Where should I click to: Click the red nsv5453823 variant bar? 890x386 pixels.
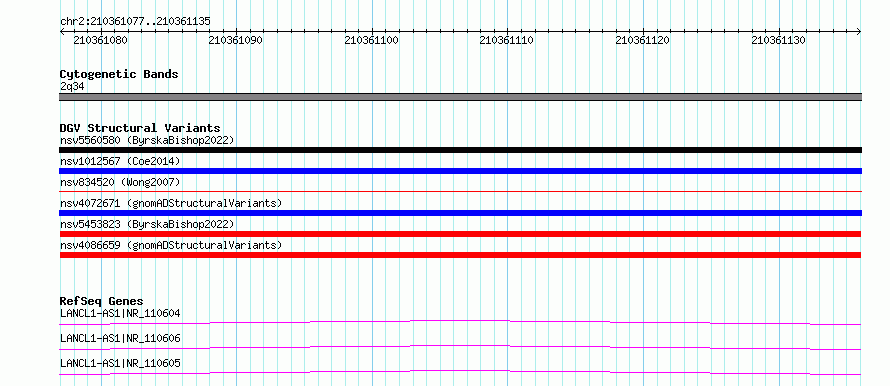tap(460, 234)
